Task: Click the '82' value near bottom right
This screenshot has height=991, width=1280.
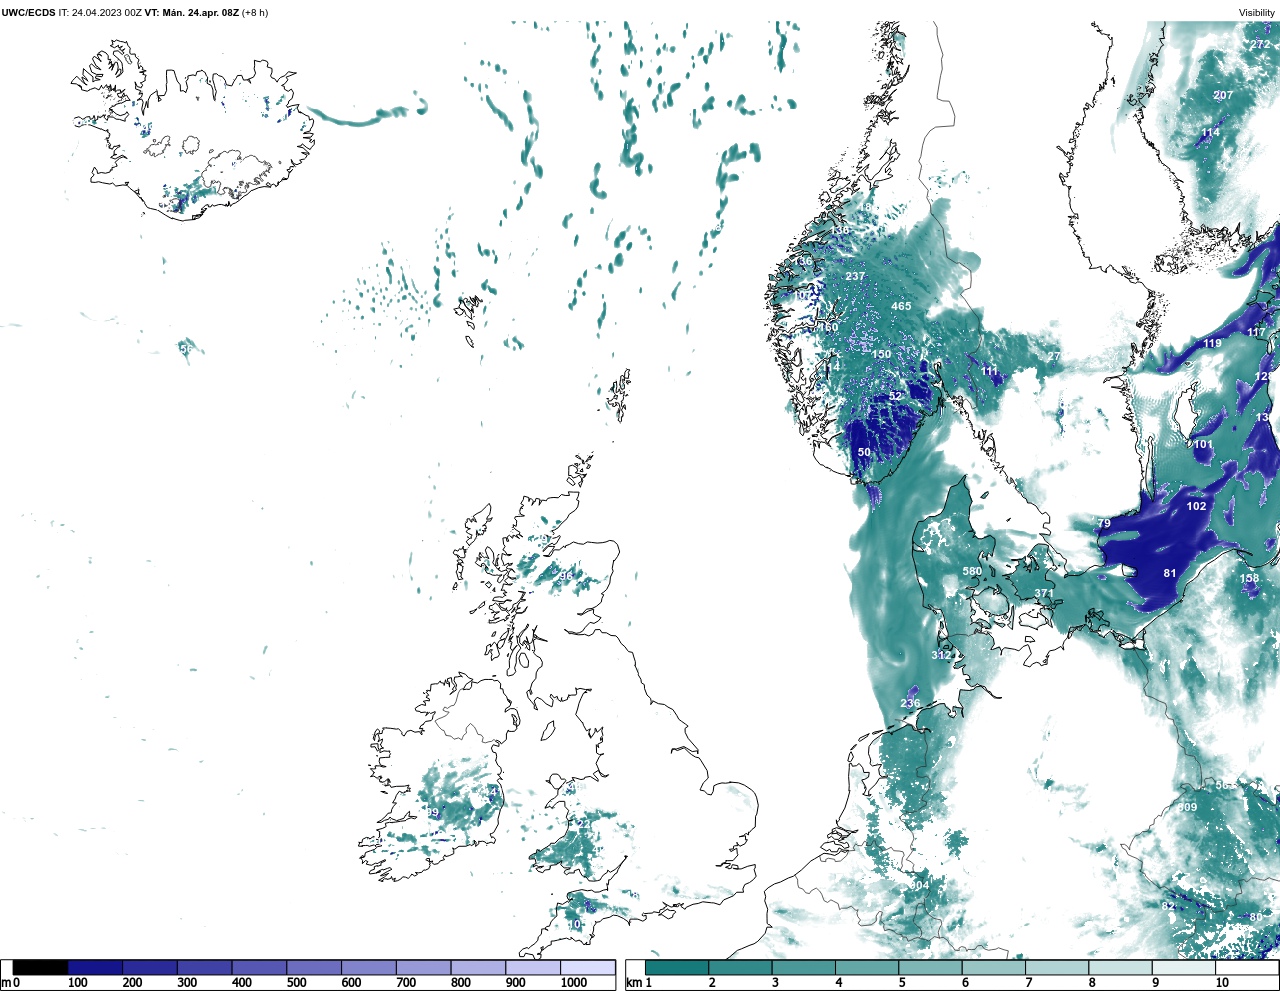Action: pos(1168,906)
